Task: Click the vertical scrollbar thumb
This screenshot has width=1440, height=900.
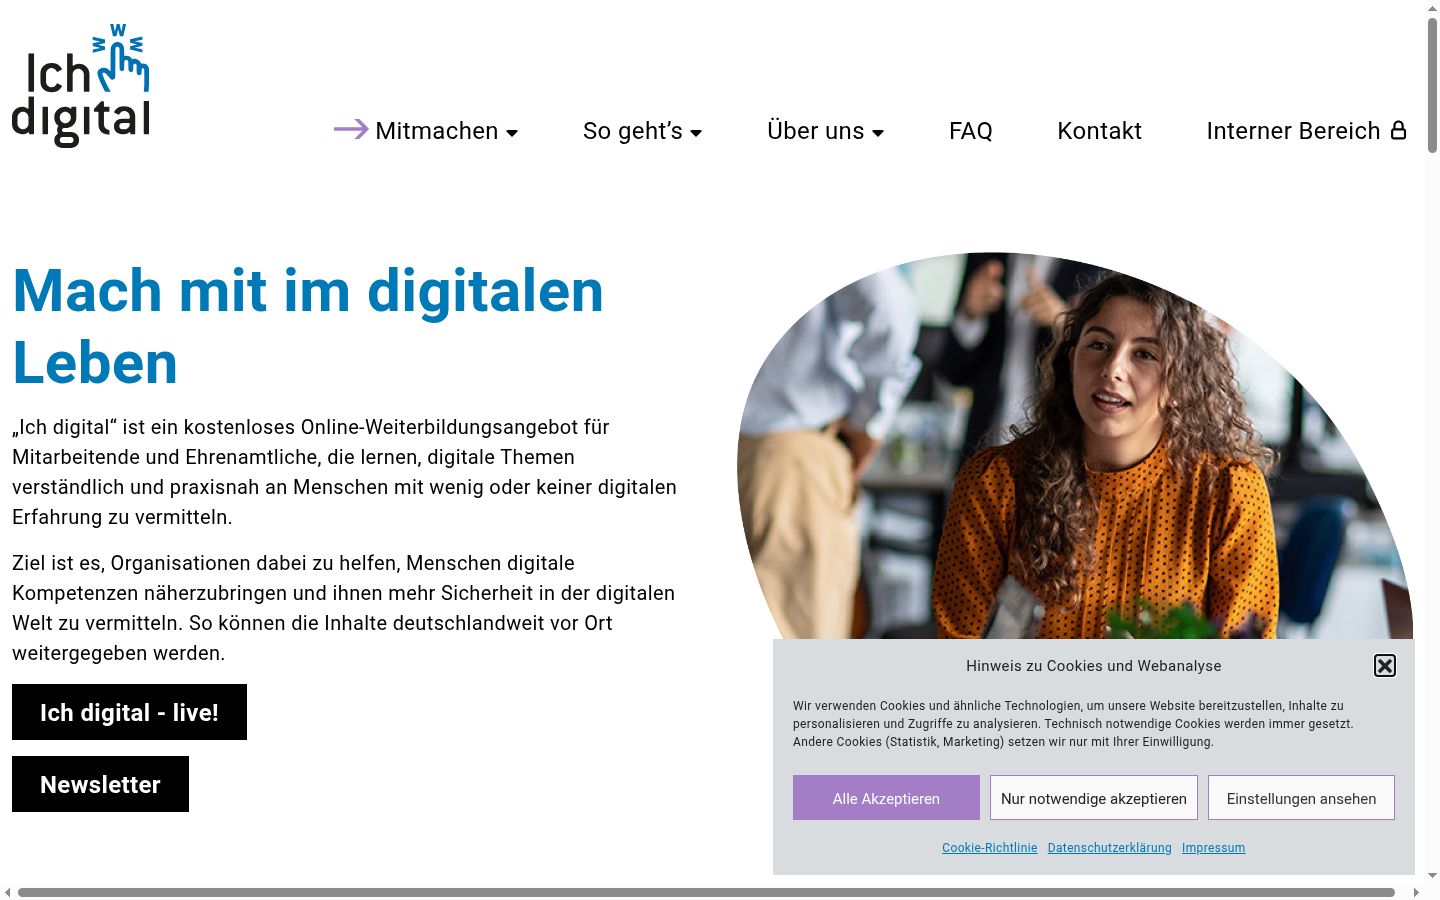Action: coord(1433,85)
